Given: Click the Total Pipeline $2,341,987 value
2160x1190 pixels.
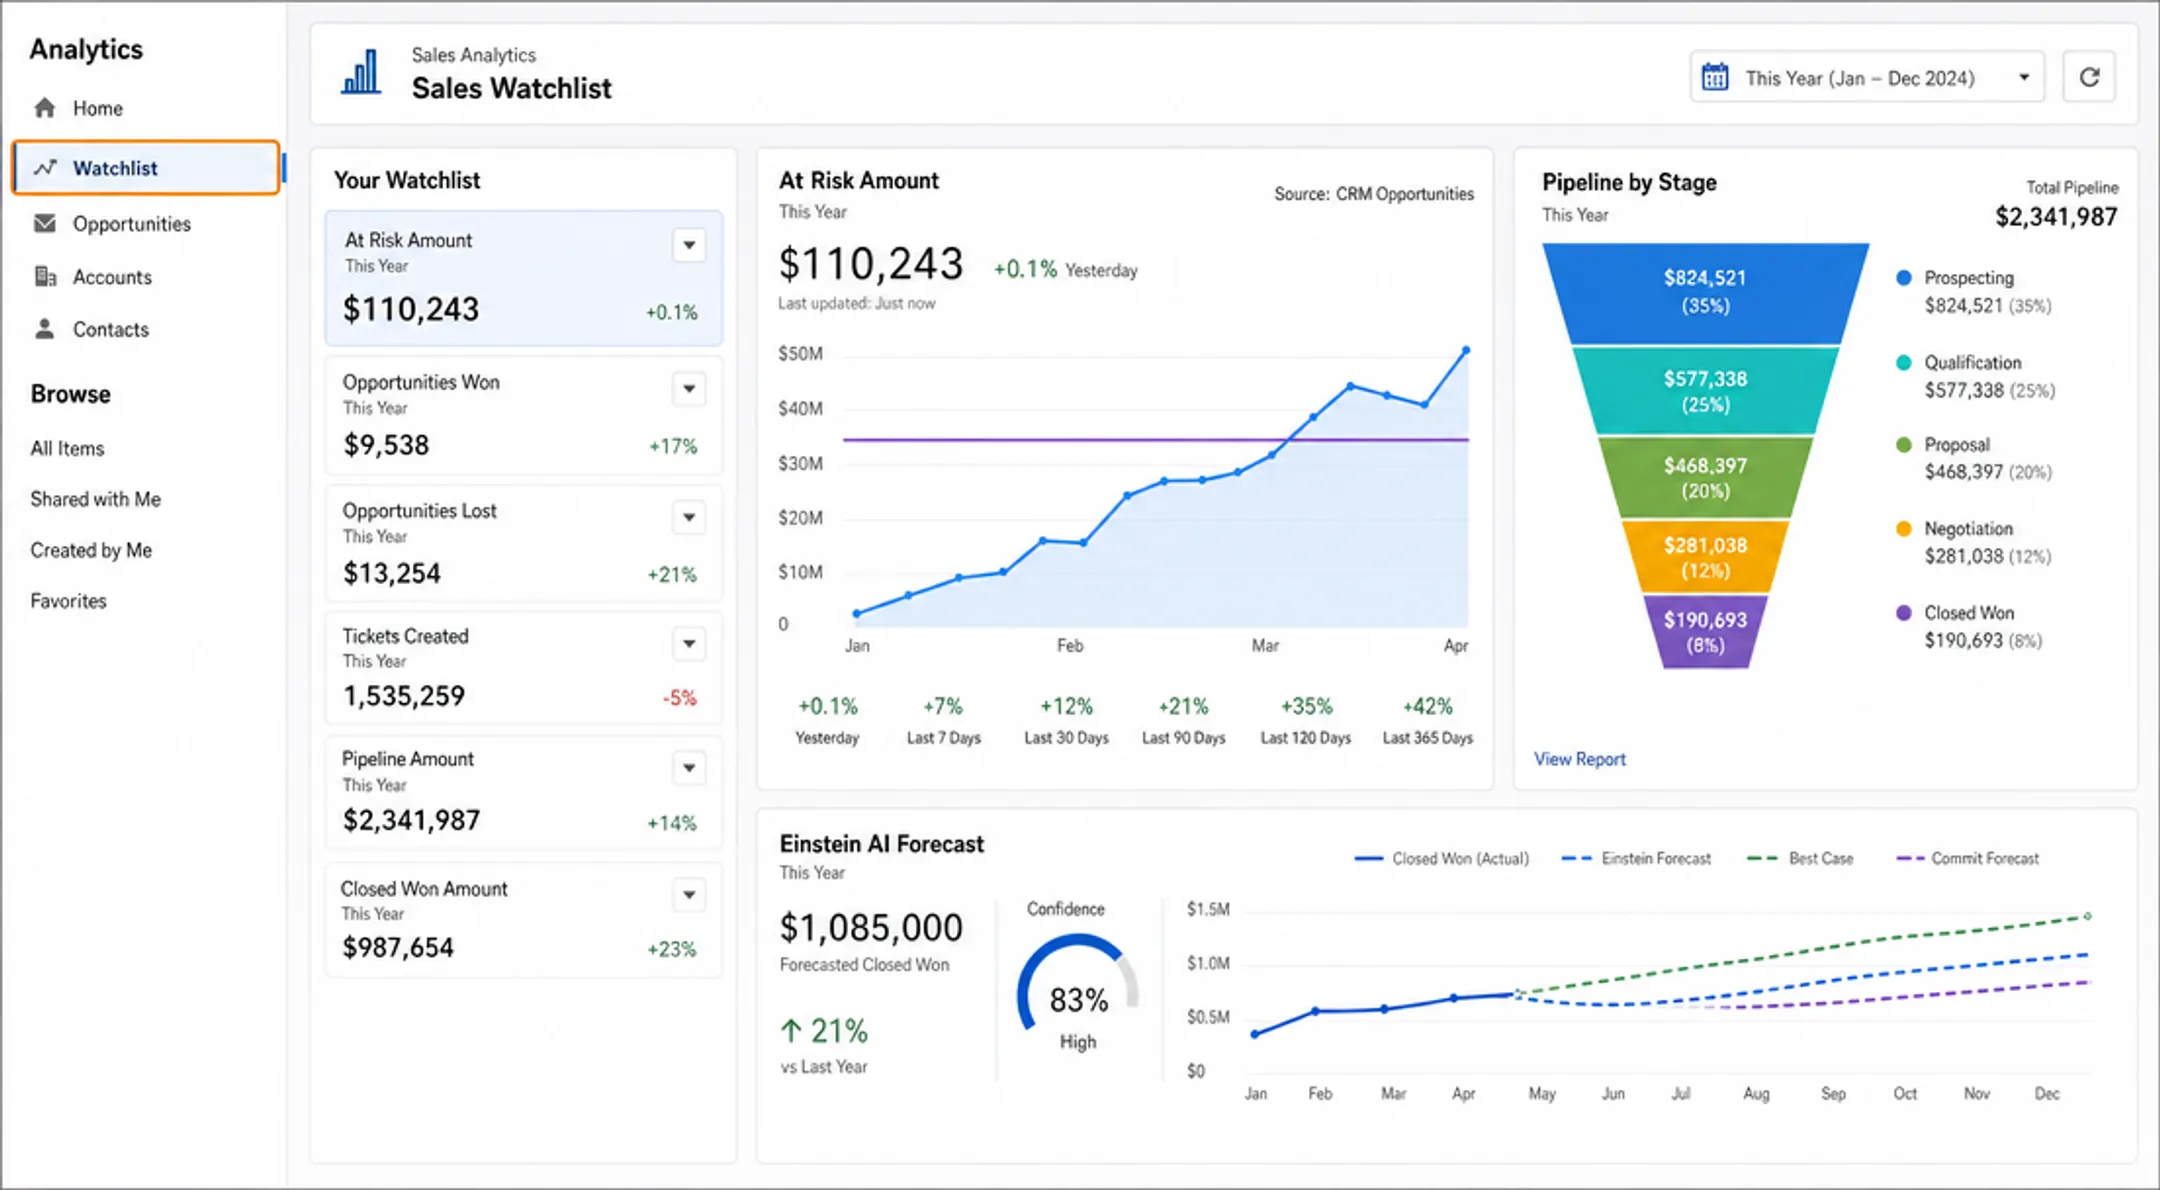Looking at the screenshot, I should [2056, 217].
